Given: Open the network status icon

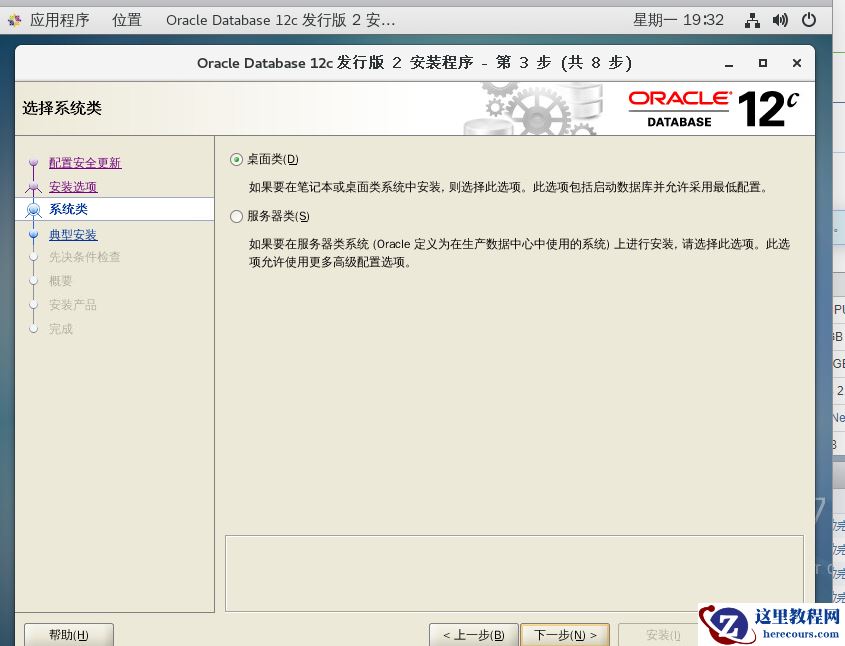Looking at the screenshot, I should pyautogui.click(x=752, y=20).
